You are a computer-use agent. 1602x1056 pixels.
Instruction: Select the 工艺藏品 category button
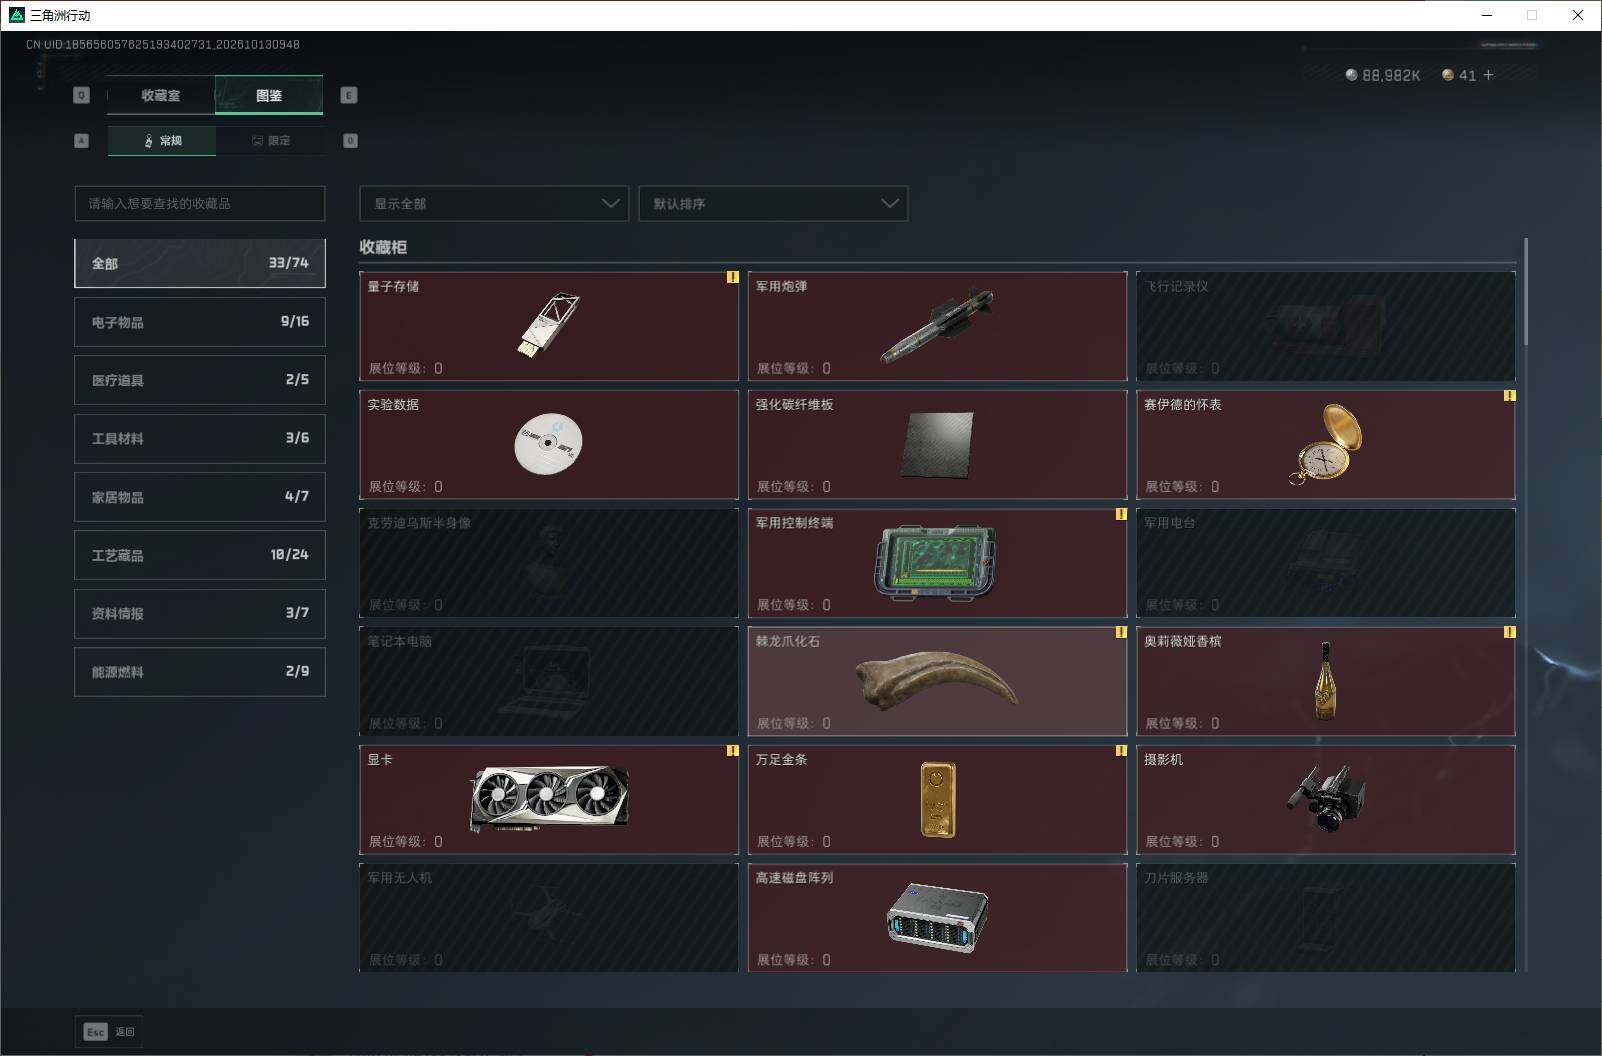(200, 555)
